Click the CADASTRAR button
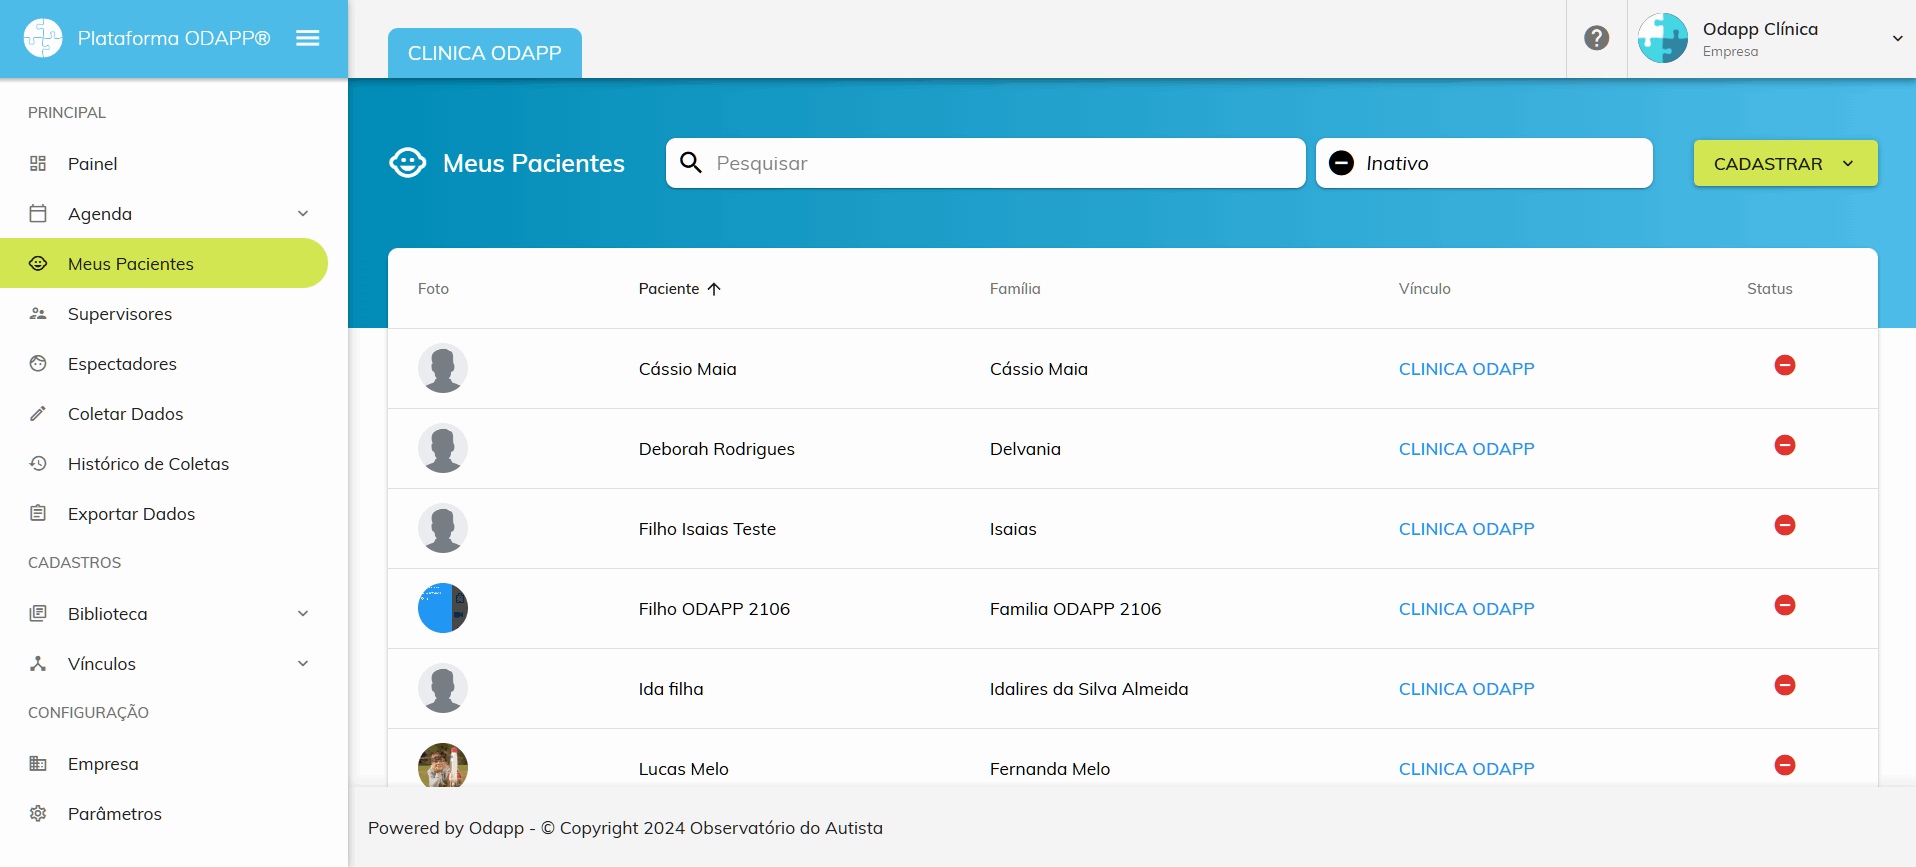This screenshot has width=1916, height=867. (x=1785, y=163)
